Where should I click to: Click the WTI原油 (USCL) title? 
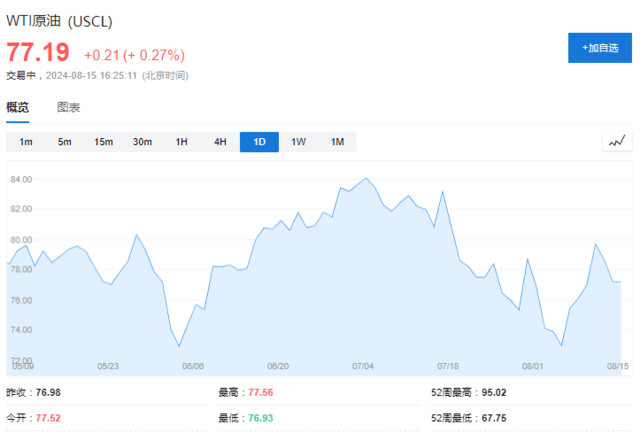(x=59, y=21)
